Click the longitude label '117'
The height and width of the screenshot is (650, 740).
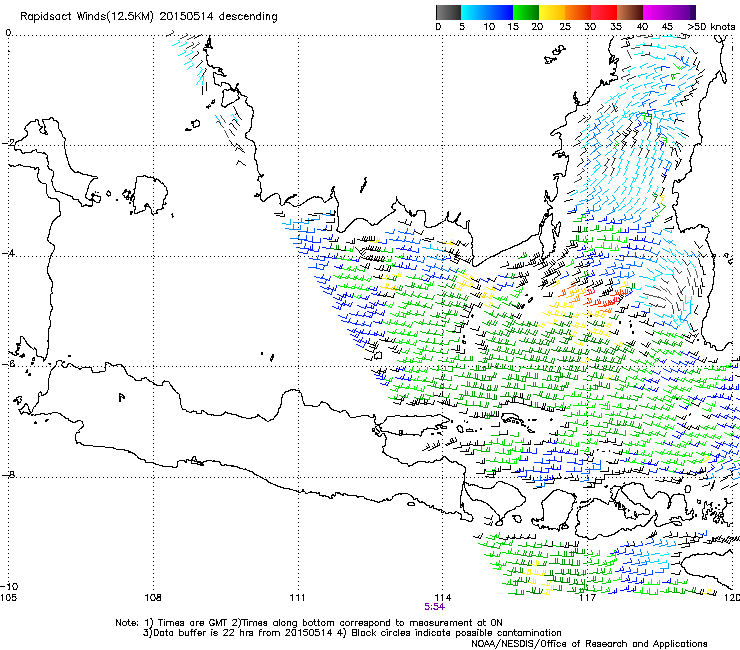point(588,598)
